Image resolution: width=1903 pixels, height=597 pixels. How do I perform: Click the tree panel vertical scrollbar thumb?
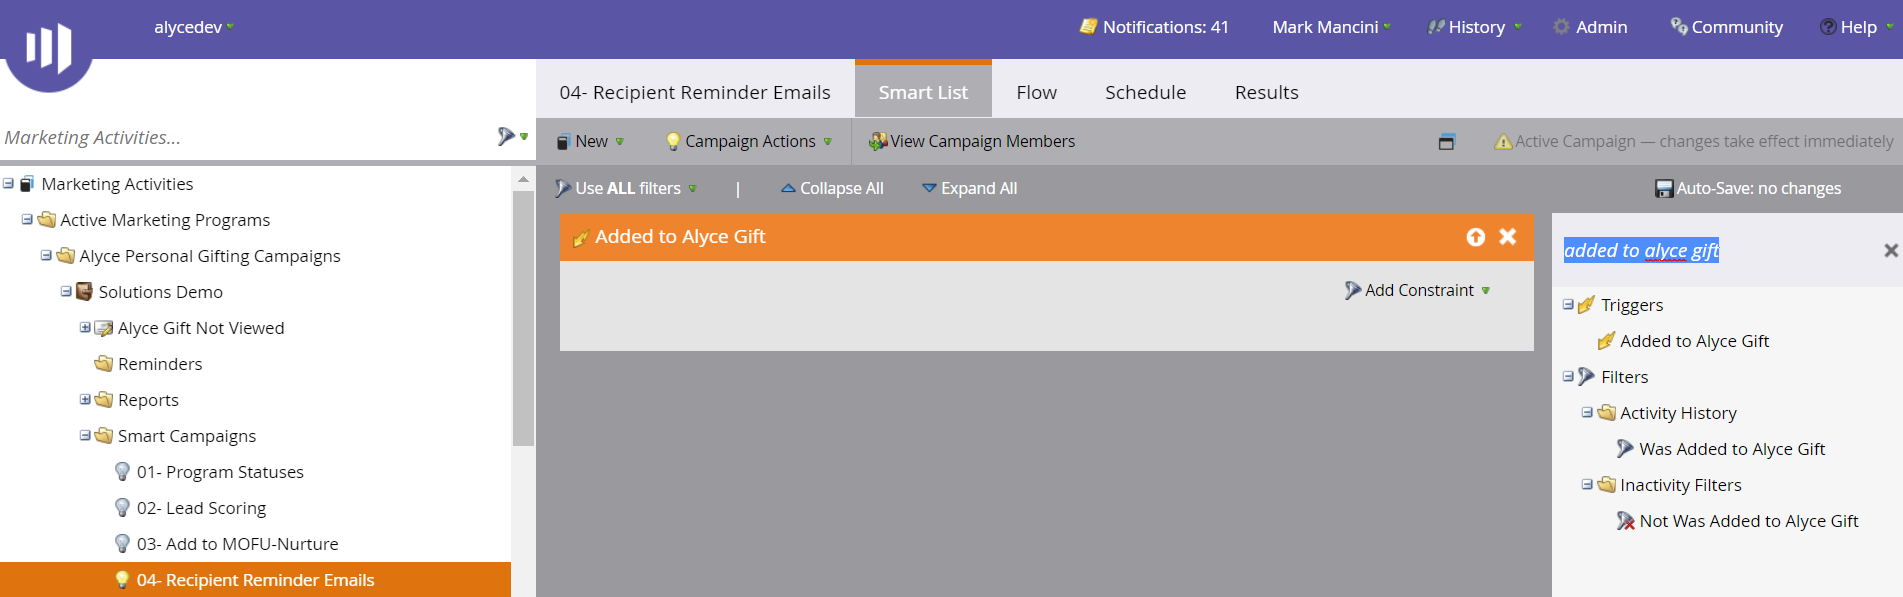[523, 318]
